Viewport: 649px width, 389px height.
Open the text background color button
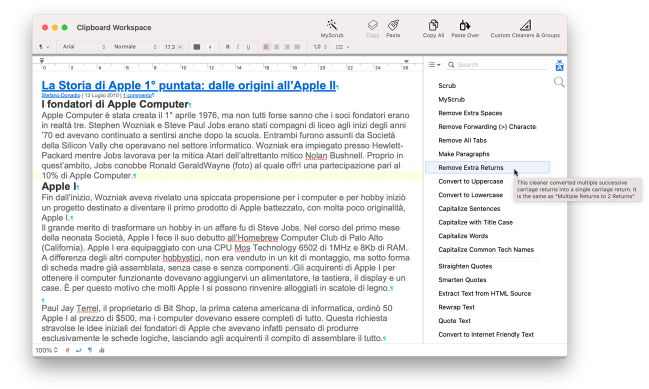(x=210, y=47)
